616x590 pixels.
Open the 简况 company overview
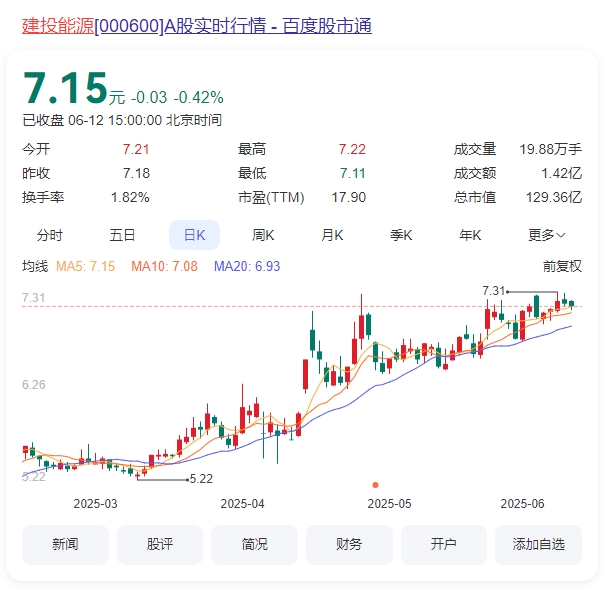pyautogui.click(x=254, y=545)
